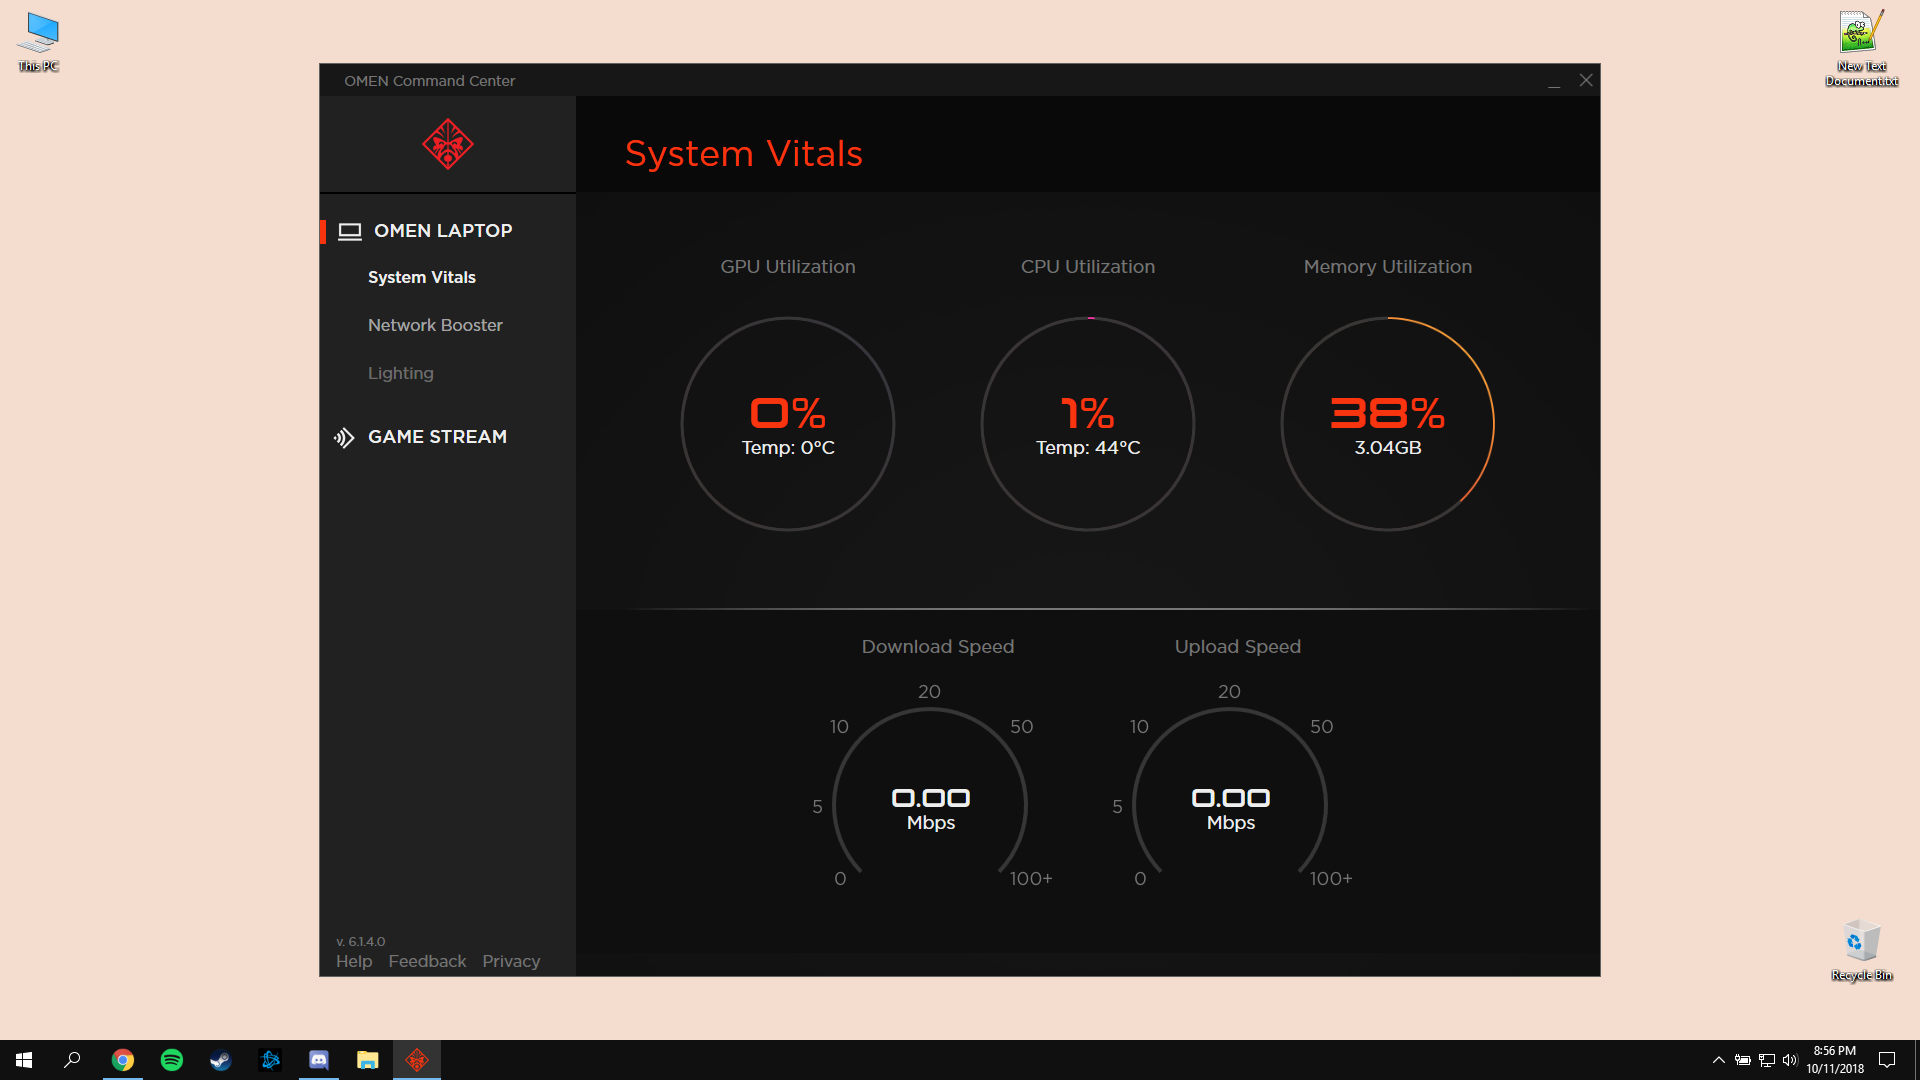Click the OMEN diamond logo

click(x=447, y=144)
